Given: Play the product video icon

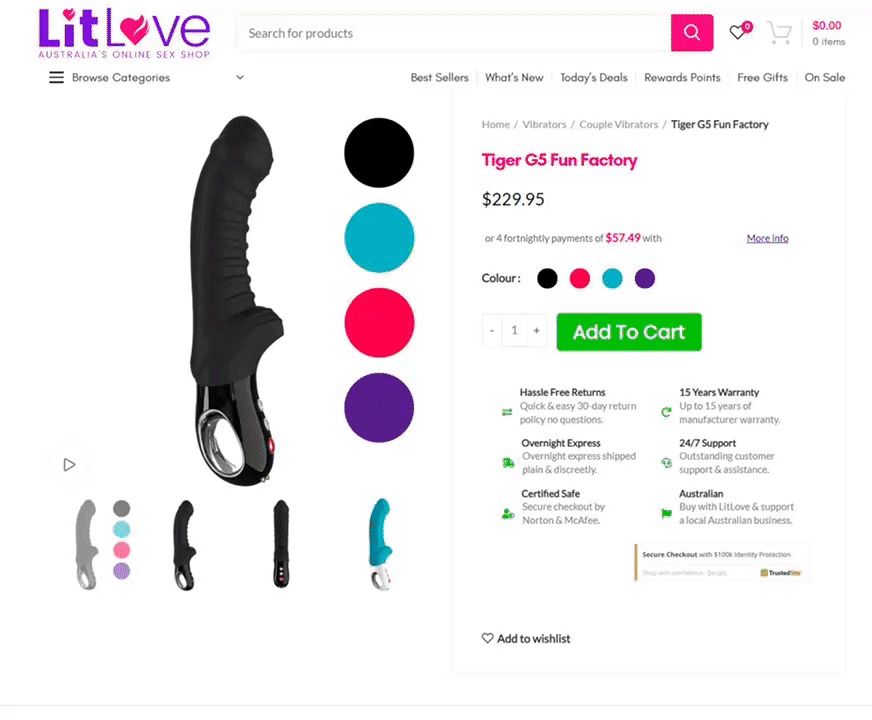Looking at the screenshot, I should pos(70,465).
